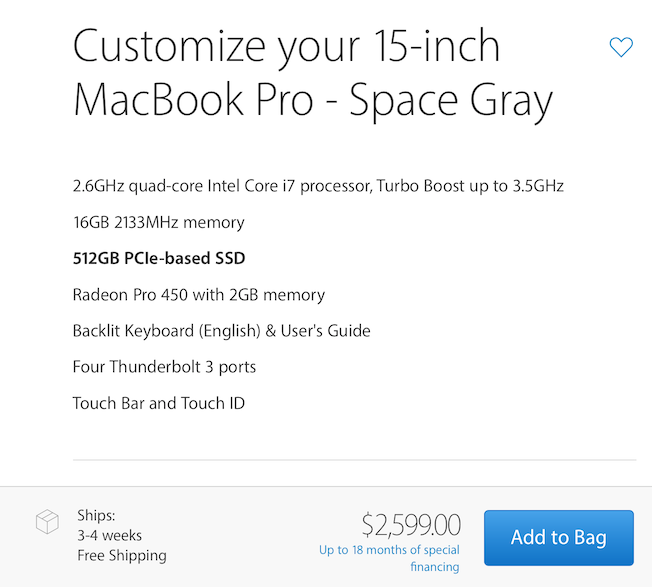Click the "Free Shipping" text
Image resolution: width=652 pixels, height=587 pixels.
pyautogui.click(x=122, y=555)
